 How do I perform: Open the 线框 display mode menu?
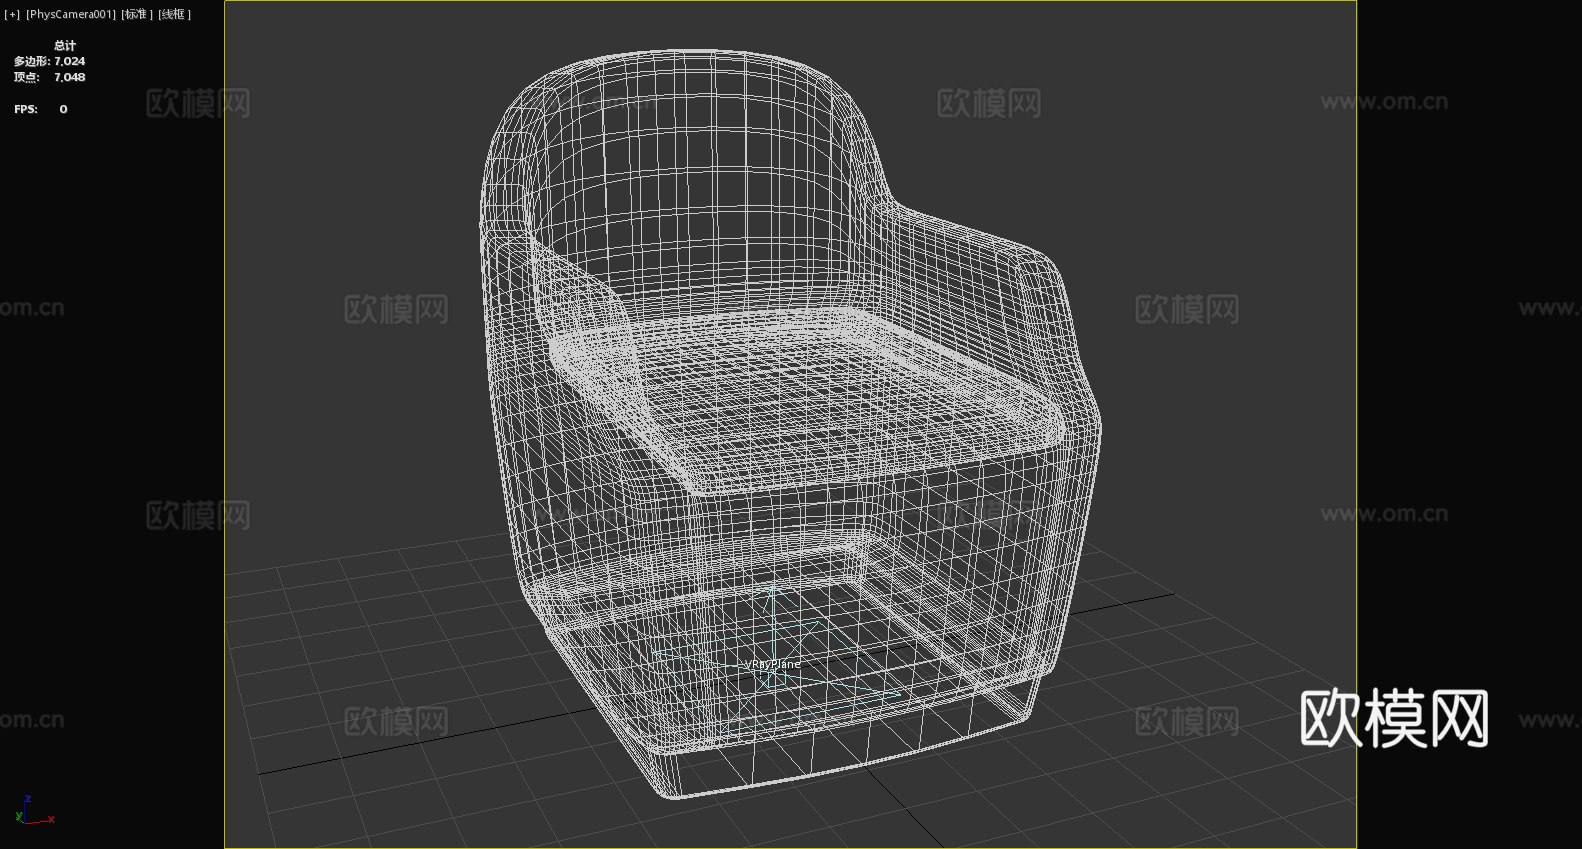click(174, 14)
